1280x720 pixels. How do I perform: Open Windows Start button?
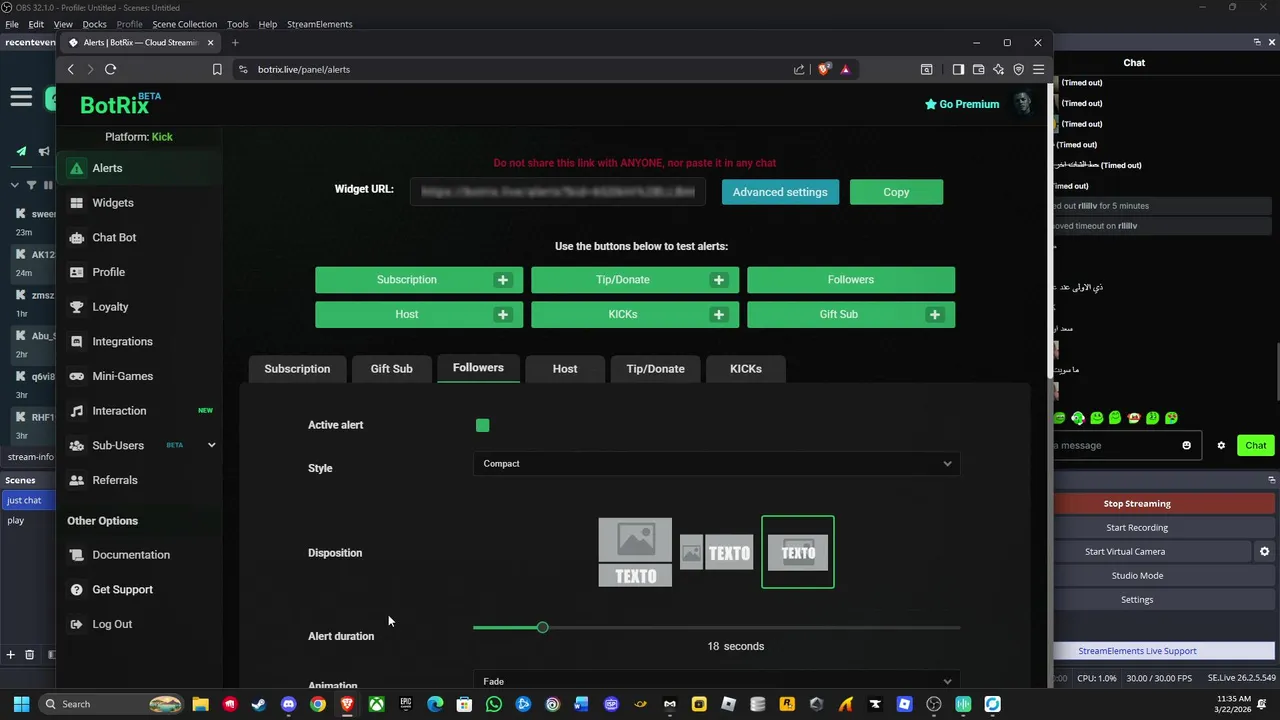coord(21,704)
